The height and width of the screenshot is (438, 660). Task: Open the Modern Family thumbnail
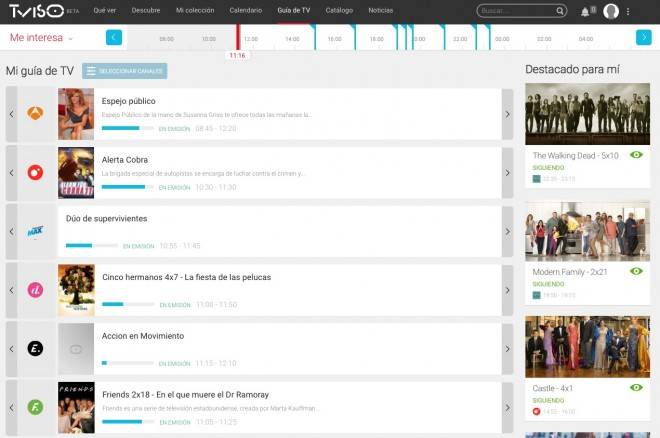click(587, 231)
